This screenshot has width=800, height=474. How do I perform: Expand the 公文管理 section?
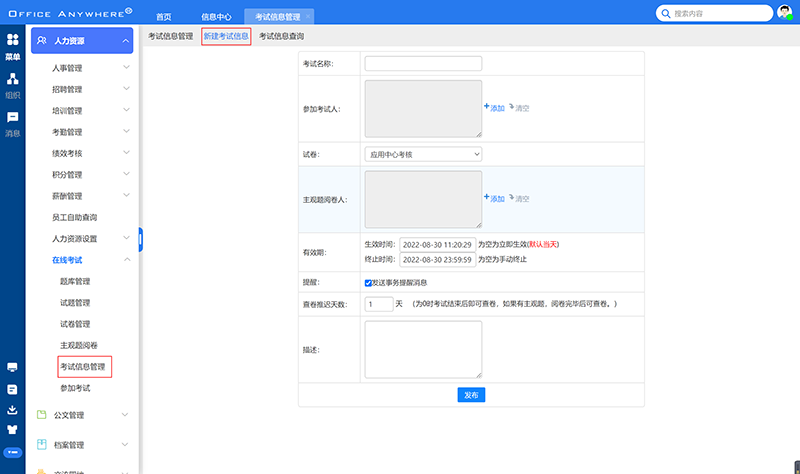pyautogui.click(x=125, y=415)
